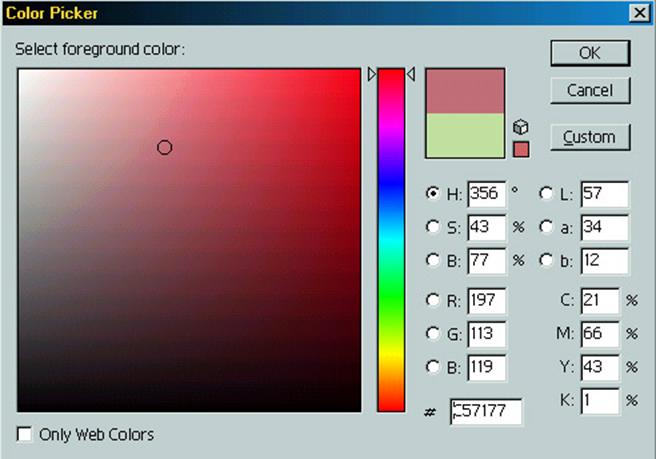The height and width of the screenshot is (459, 656).
Task: Open the Custom colors dialog
Action: coord(590,137)
